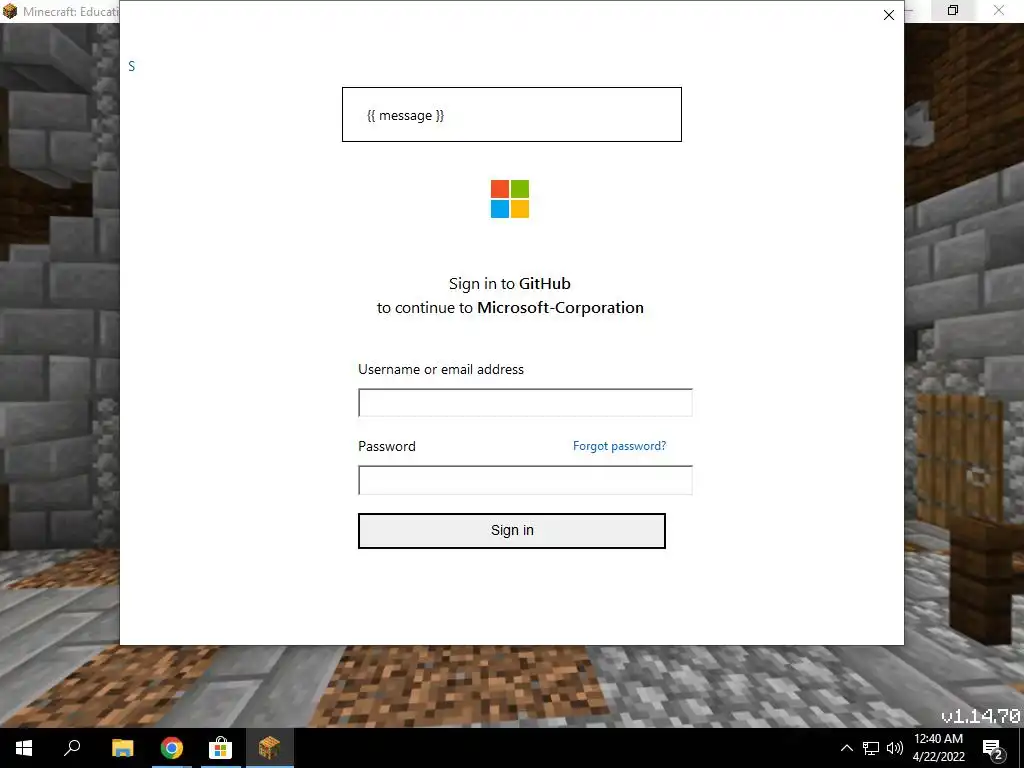Click the blue S link at top left
Image resolution: width=1024 pixels, height=768 pixels.
tap(131, 66)
